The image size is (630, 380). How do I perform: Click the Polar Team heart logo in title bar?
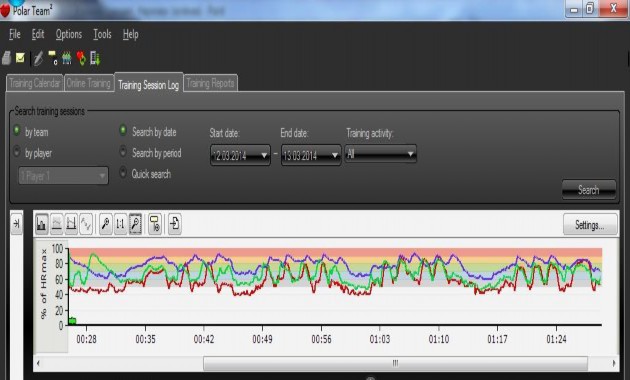[5, 10]
